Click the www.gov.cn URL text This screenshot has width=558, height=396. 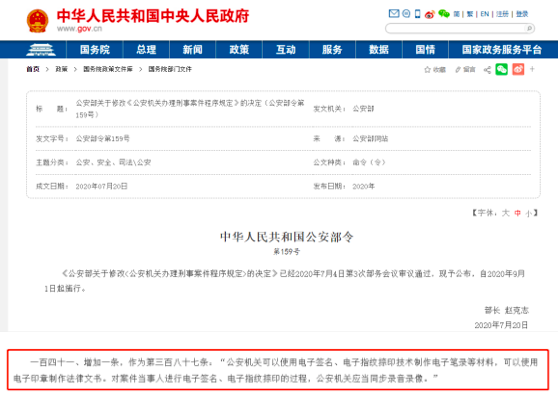(x=79, y=29)
